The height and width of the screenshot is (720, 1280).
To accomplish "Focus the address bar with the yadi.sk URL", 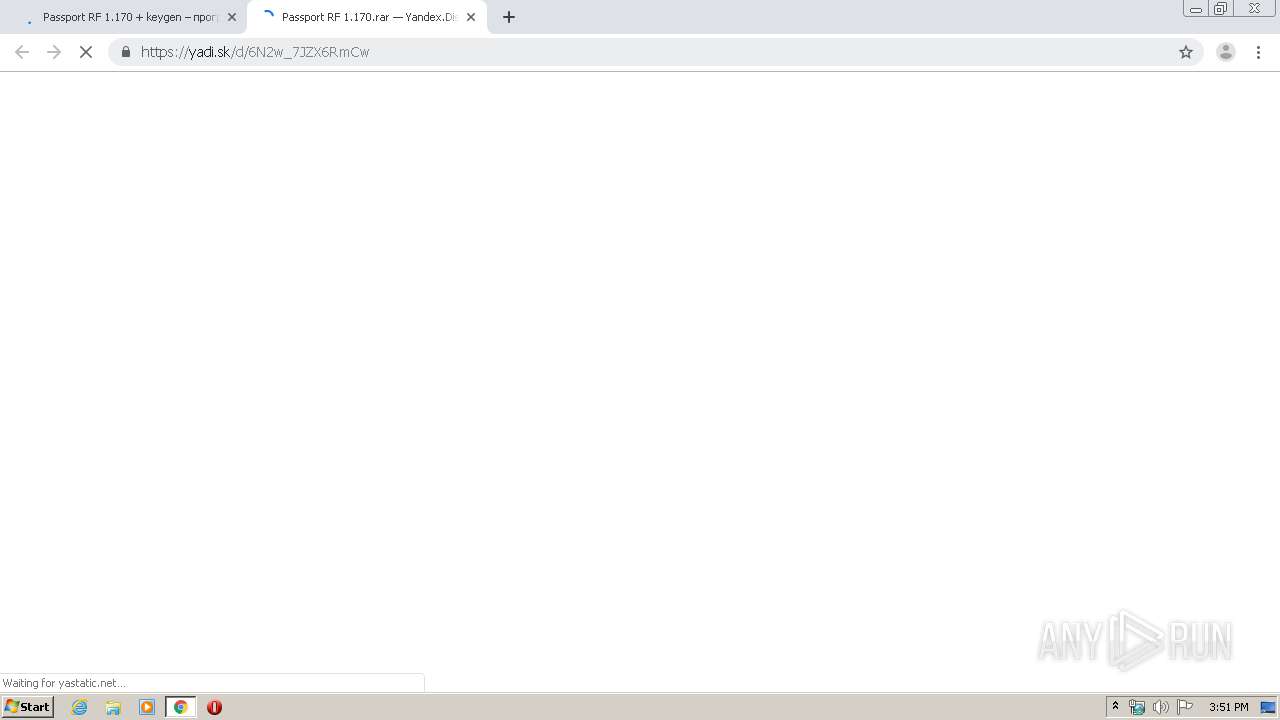I will point(655,52).
